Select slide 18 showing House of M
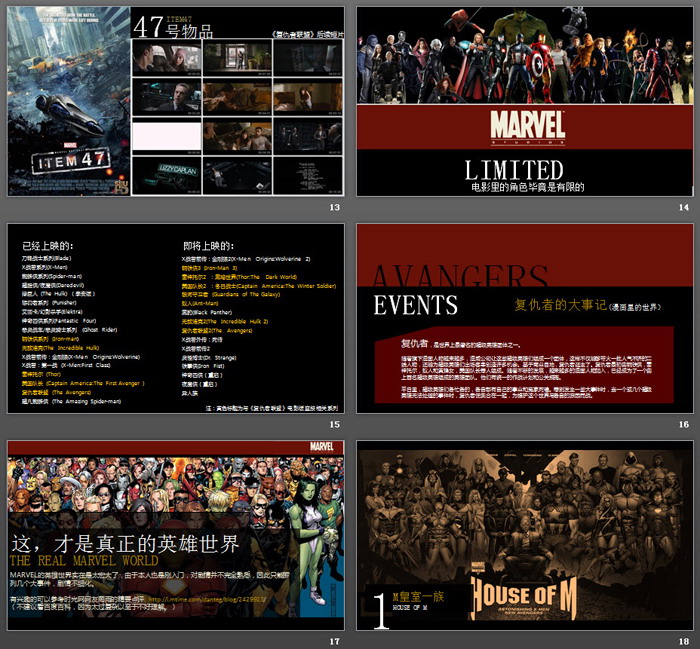Viewport: 700px width, 649px height. (525, 535)
